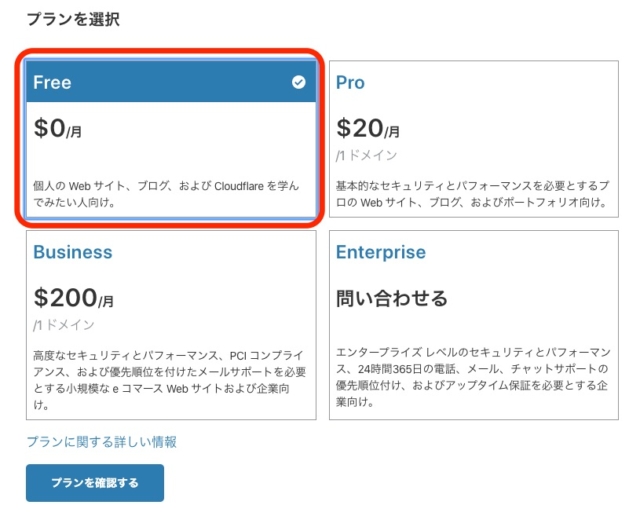Click the プランを確認する button
This screenshot has width=640, height=516.
click(95, 483)
